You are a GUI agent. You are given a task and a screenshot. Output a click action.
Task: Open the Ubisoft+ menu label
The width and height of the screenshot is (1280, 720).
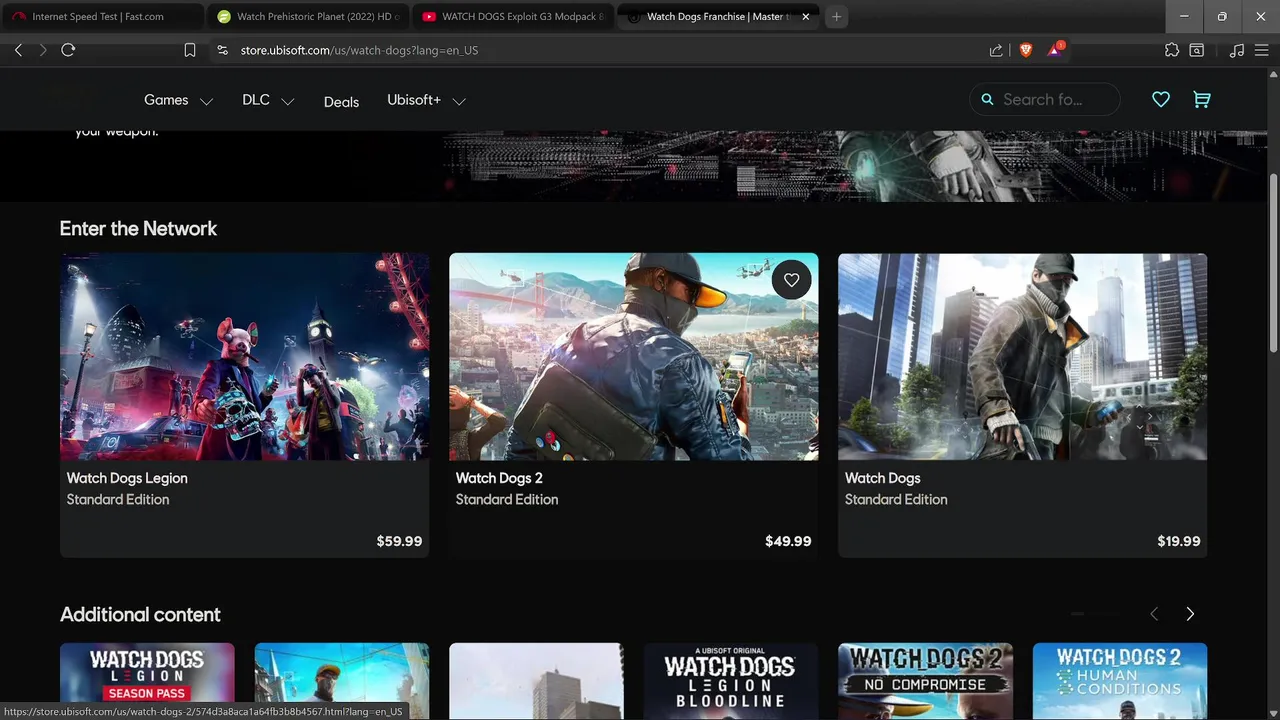[414, 100]
